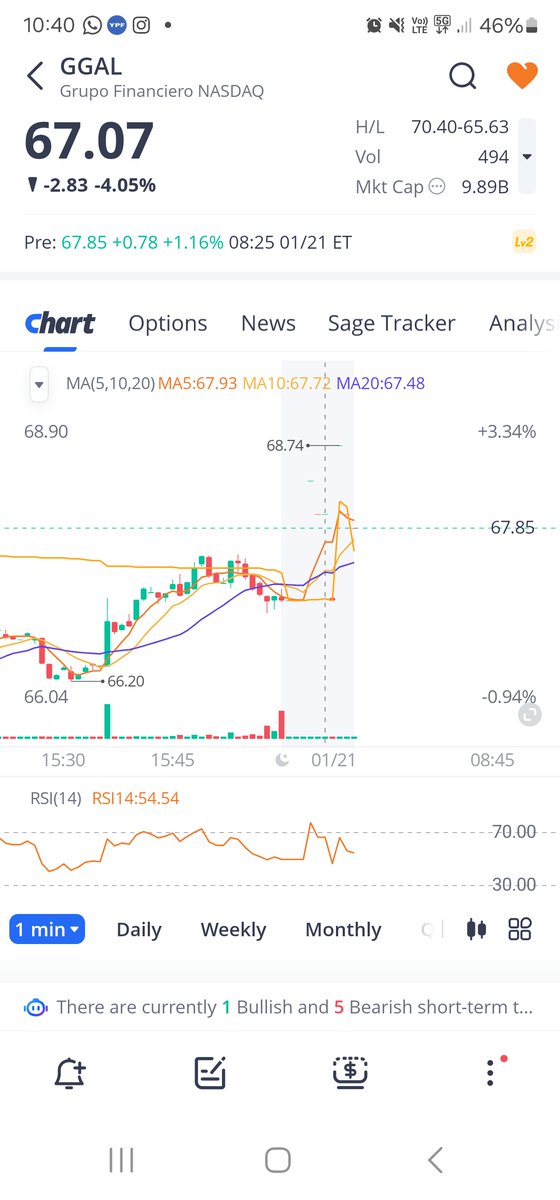The height and width of the screenshot is (1200, 560).
Task: Tap the MA20:67.48 value label
Action: coord(381,383)
